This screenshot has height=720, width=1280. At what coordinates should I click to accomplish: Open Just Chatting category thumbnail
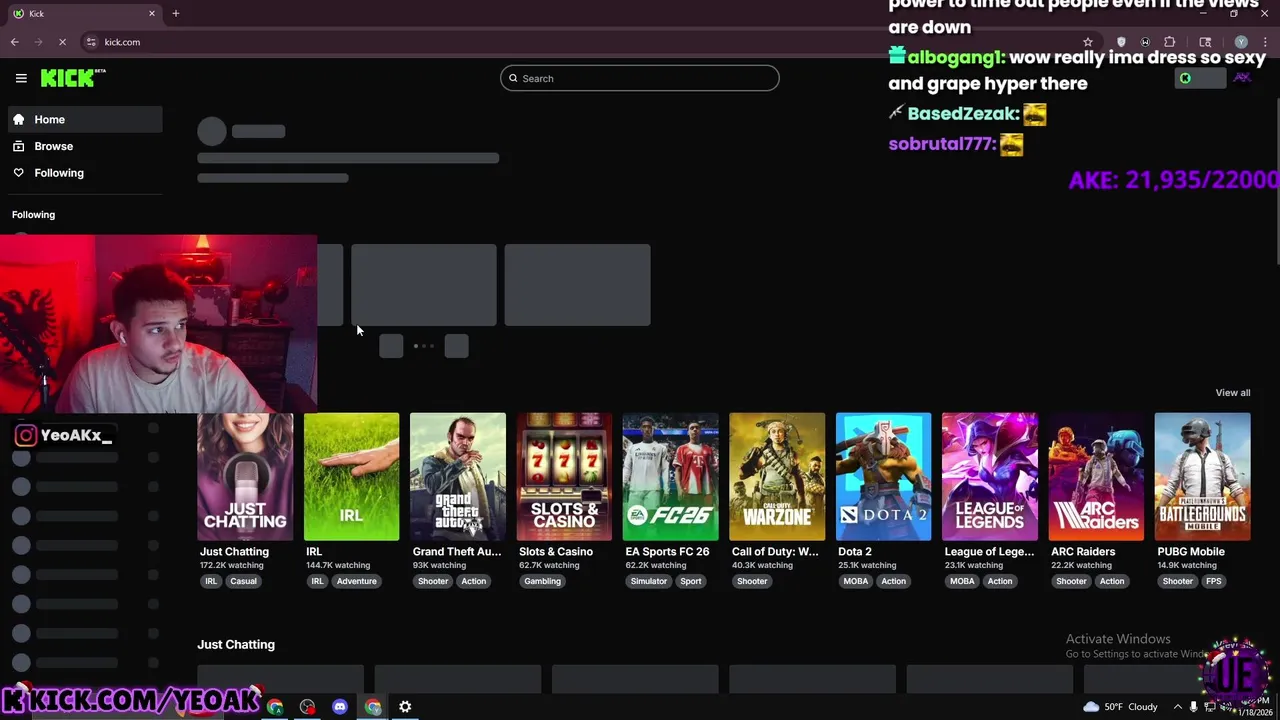pyautogui.click(x=245, y=477)
